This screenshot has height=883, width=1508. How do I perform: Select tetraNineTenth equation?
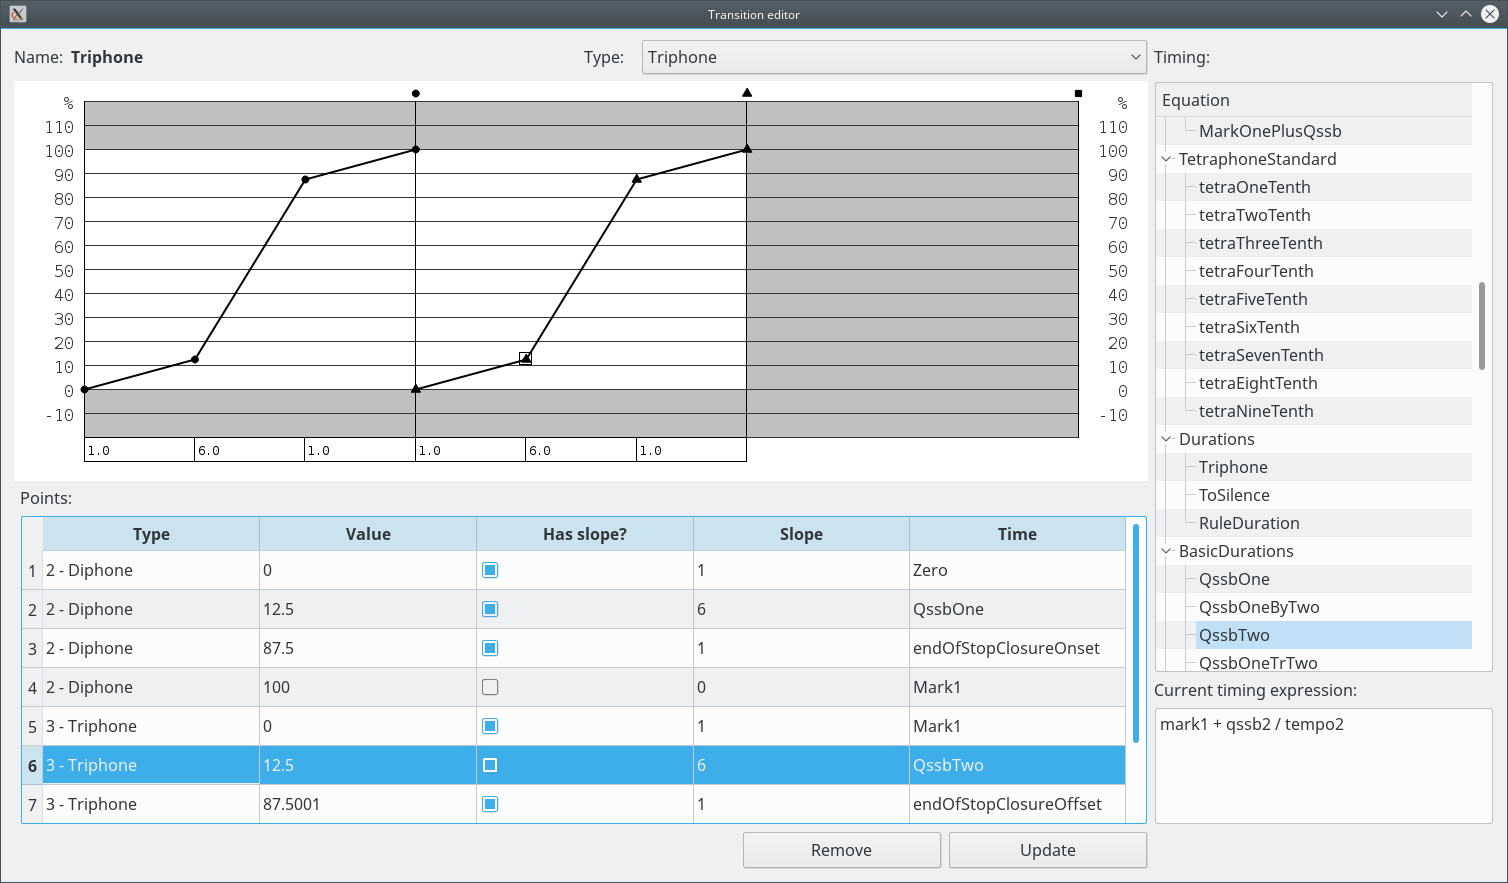[1256, 411]
